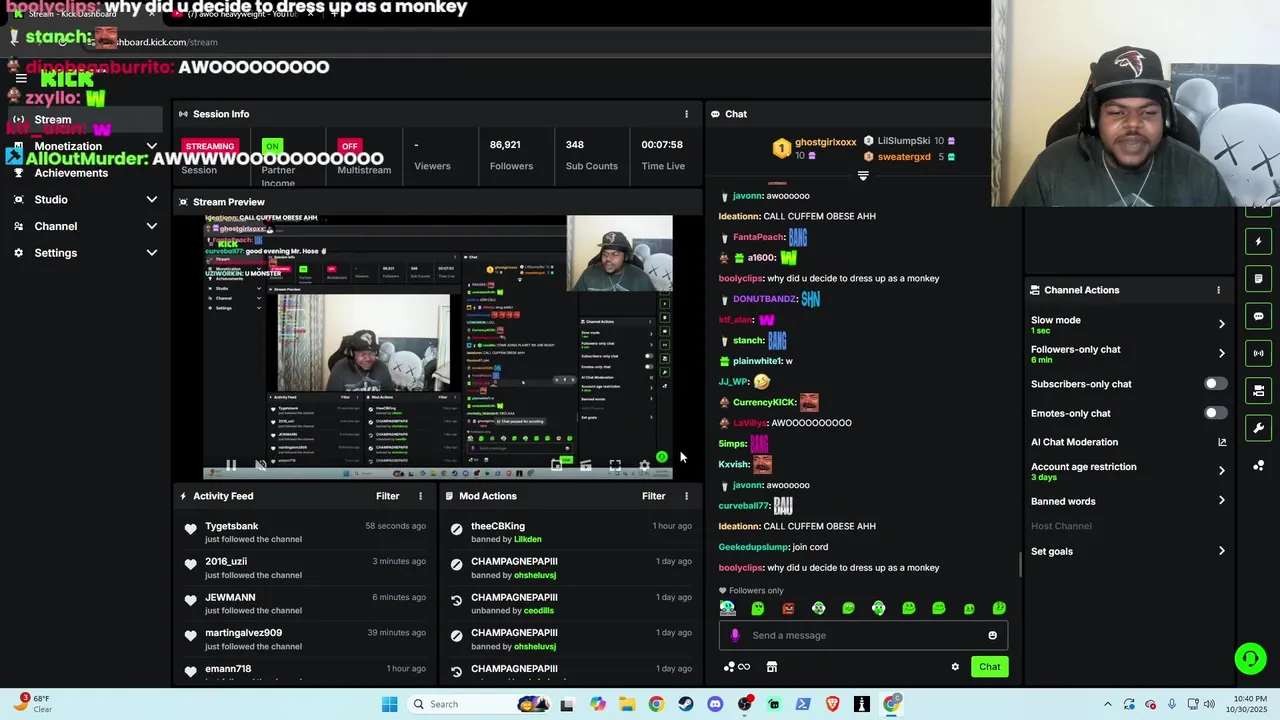Click the stream preview video thumbnail
This screenshot has height=720, width=1280.
click(438, 347)
